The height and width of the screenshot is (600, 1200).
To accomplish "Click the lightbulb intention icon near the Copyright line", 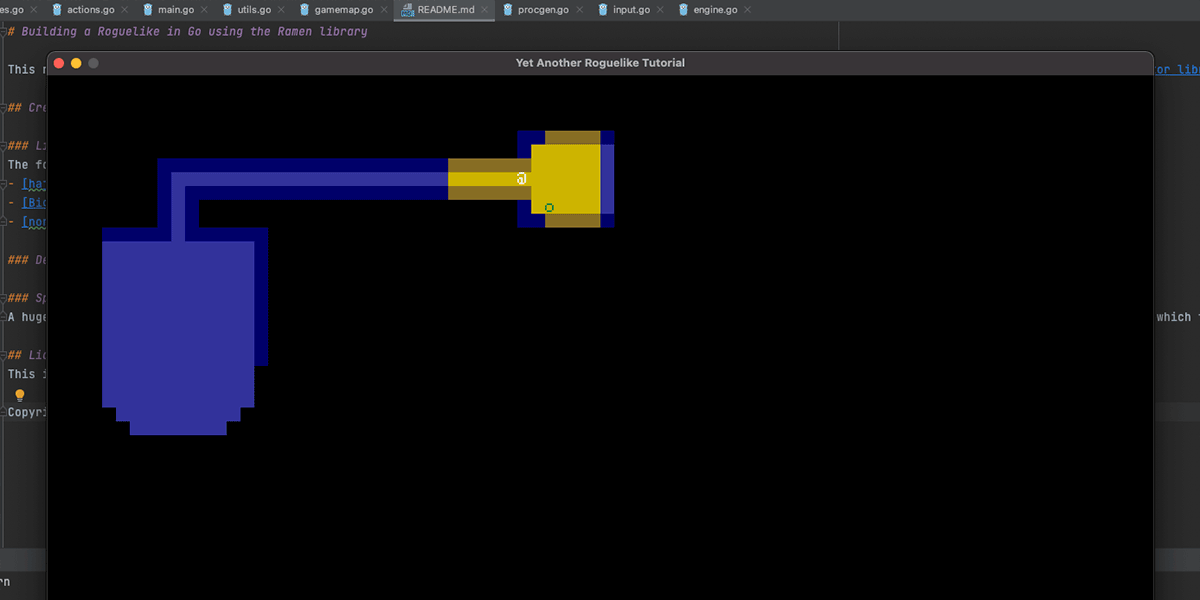I will 18,395.
